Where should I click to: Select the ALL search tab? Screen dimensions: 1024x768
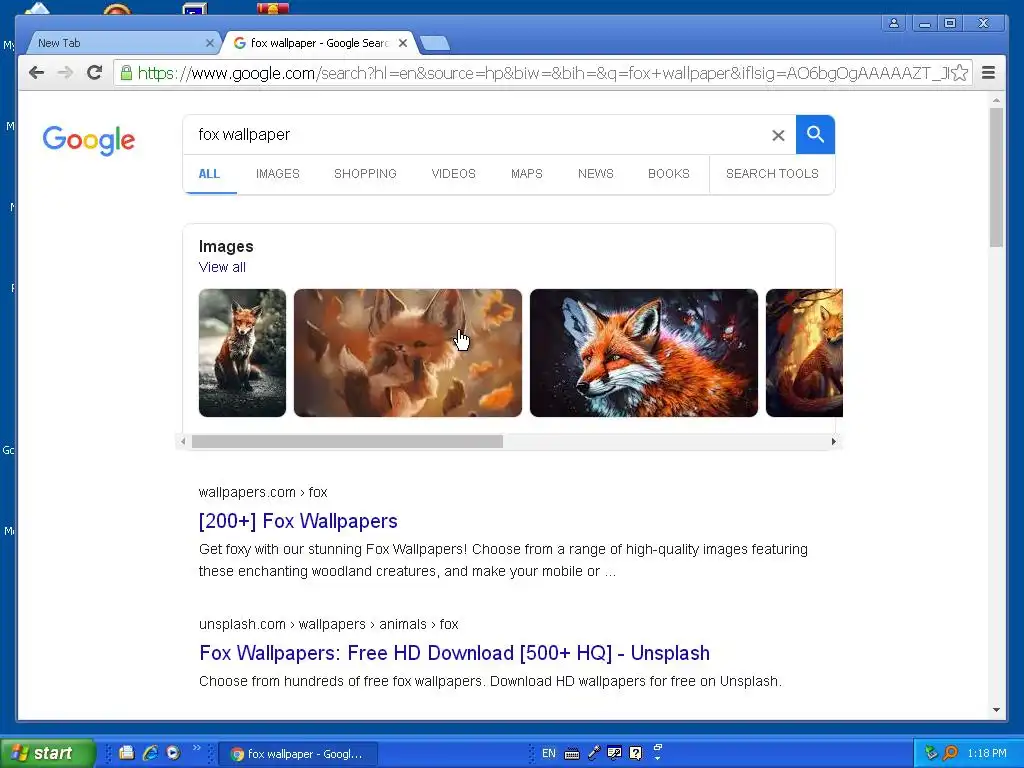point(209,174)
